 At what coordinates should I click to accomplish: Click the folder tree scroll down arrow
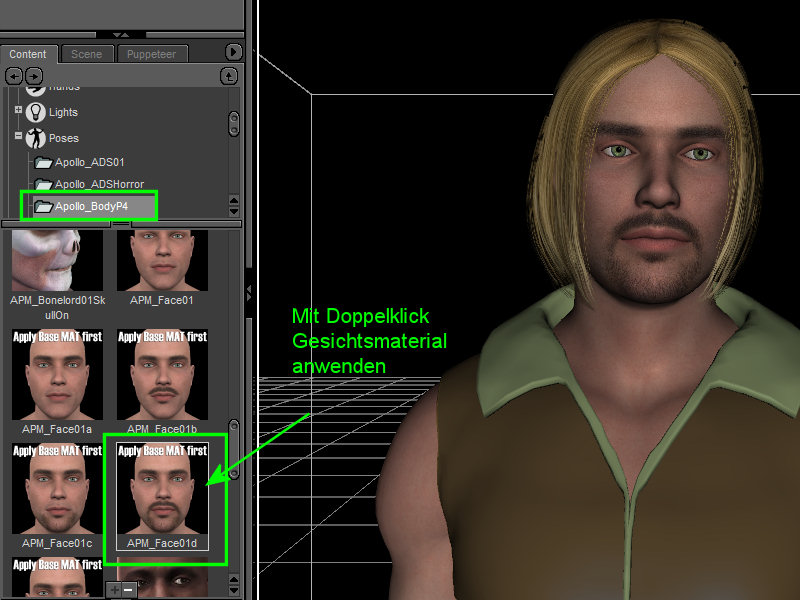pos(234,211)
